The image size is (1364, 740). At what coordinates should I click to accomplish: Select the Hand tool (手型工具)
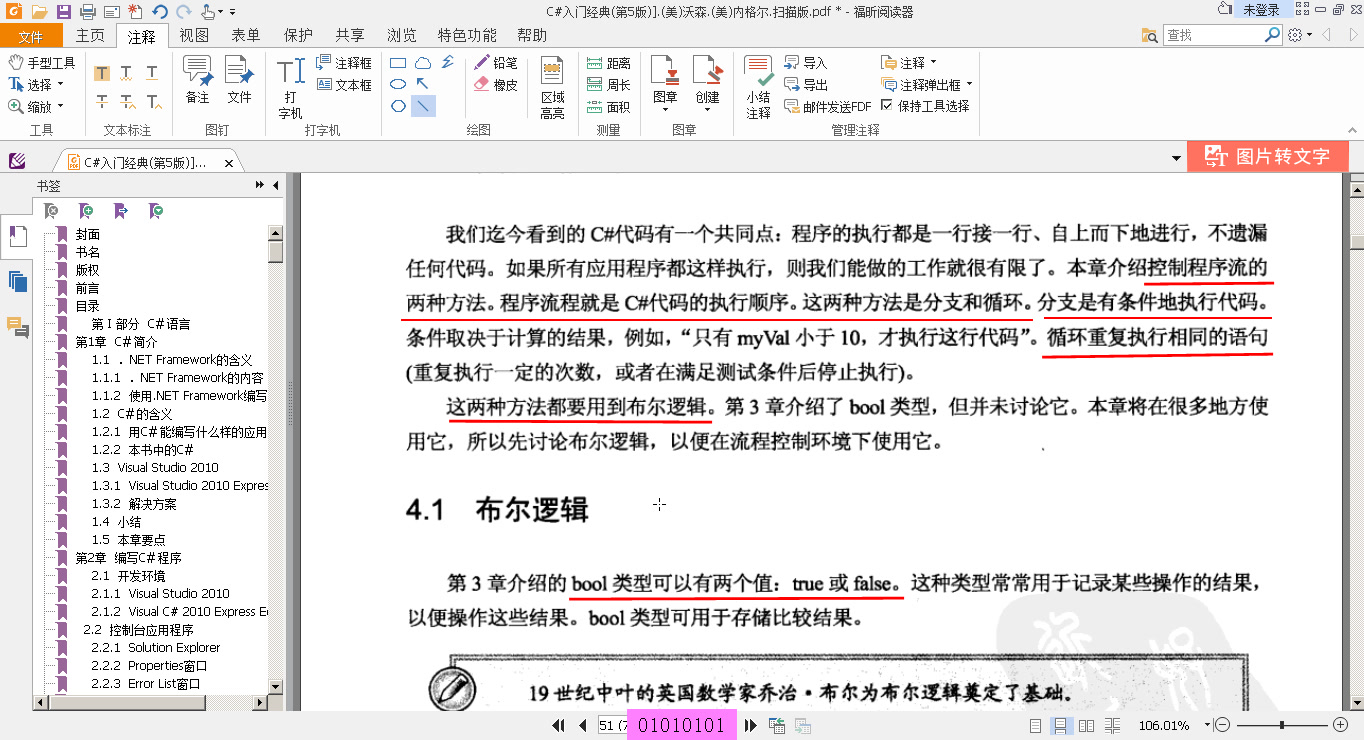[41, 63]
